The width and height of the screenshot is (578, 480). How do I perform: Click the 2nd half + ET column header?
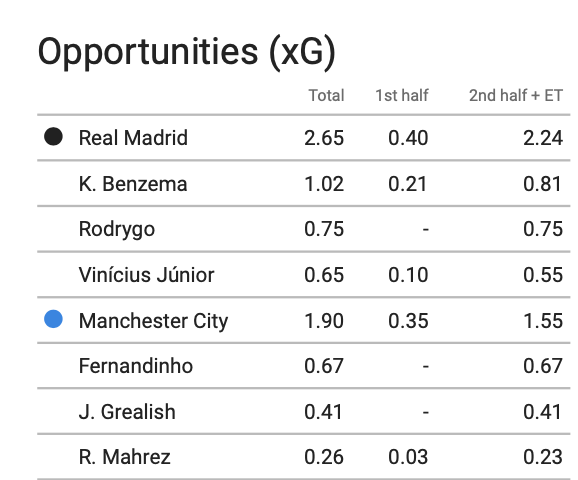click(x=516, y=95)
